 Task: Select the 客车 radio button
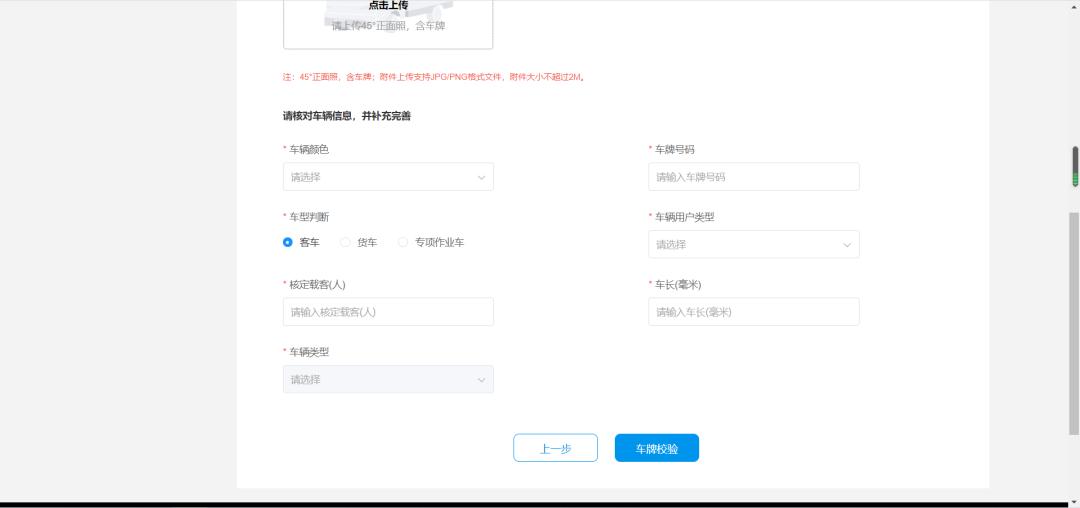[x=288, y=242]
